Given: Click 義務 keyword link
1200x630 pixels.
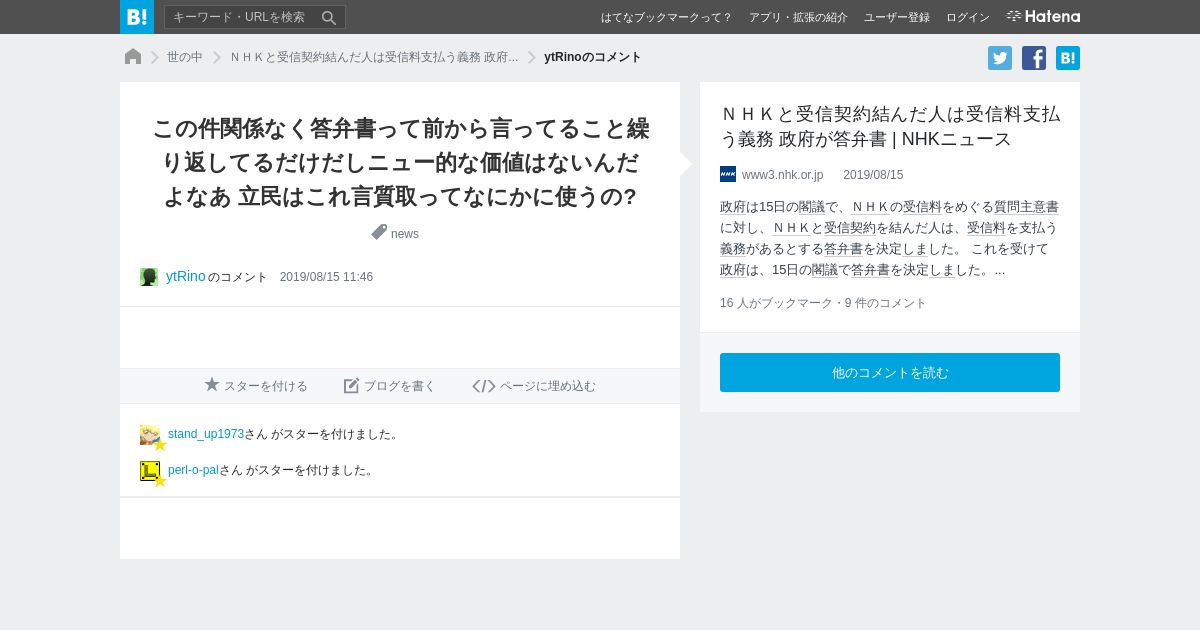Looking at the screenshot, I should [733, 249].
